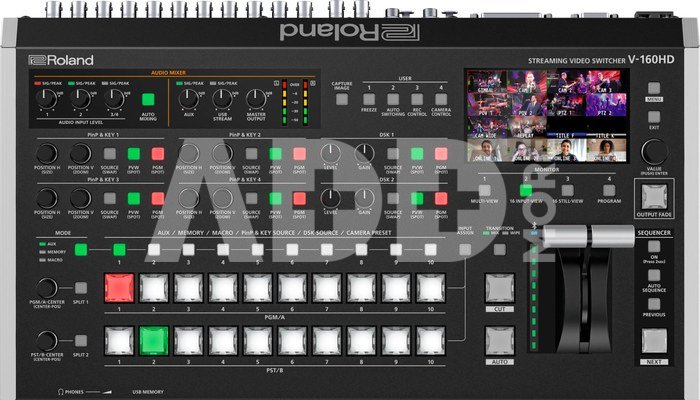Select MONITOR 2 16 INPUT-VIEW button
Viewport: 700px width, 400px height.
pyautogui.click(x=526, y=191)
